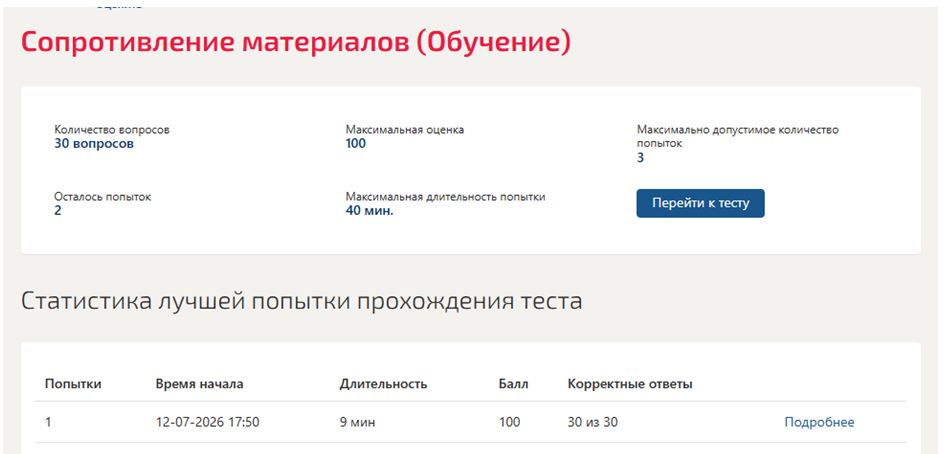Screen dimensions: 946x454
Task: Click the "Статистика лучшей попытки прохождения теста" heading
Action: [x=302, y=301]
